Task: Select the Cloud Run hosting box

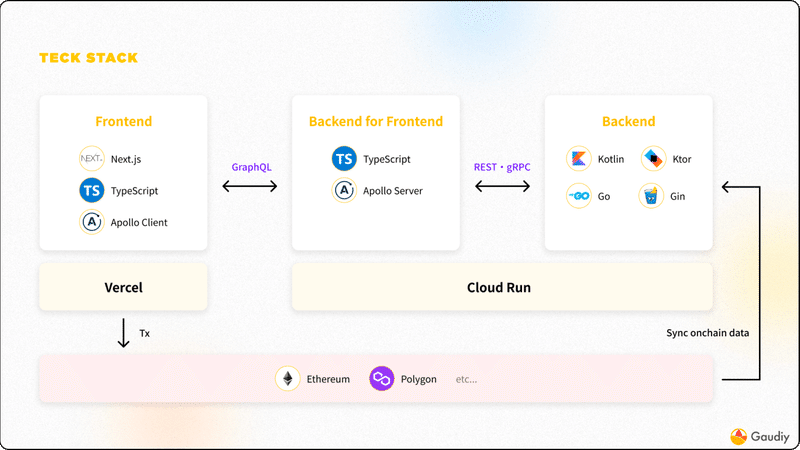Action: [502, 287]
